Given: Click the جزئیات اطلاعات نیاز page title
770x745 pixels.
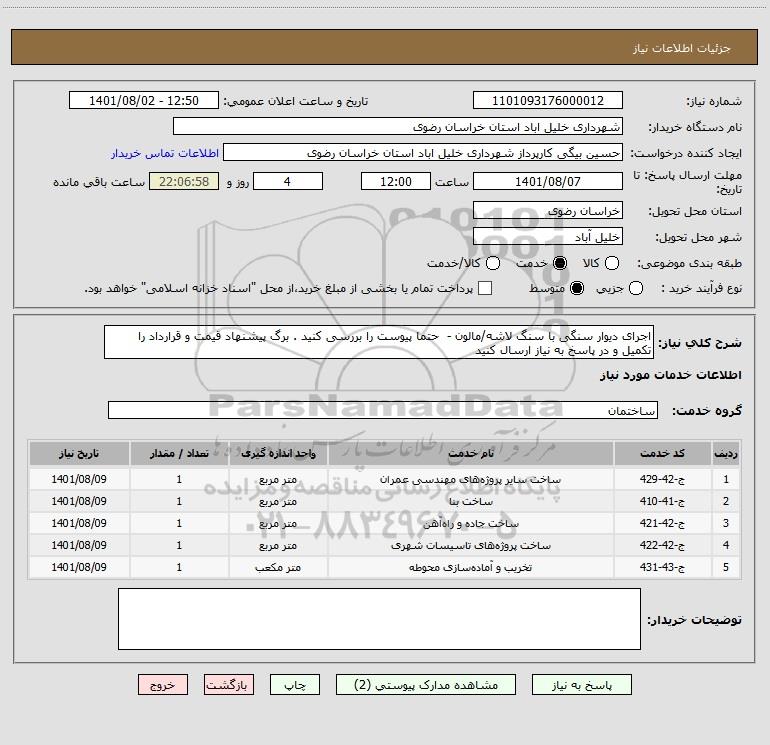Looking at the screenshot, I should click(682, 48).
